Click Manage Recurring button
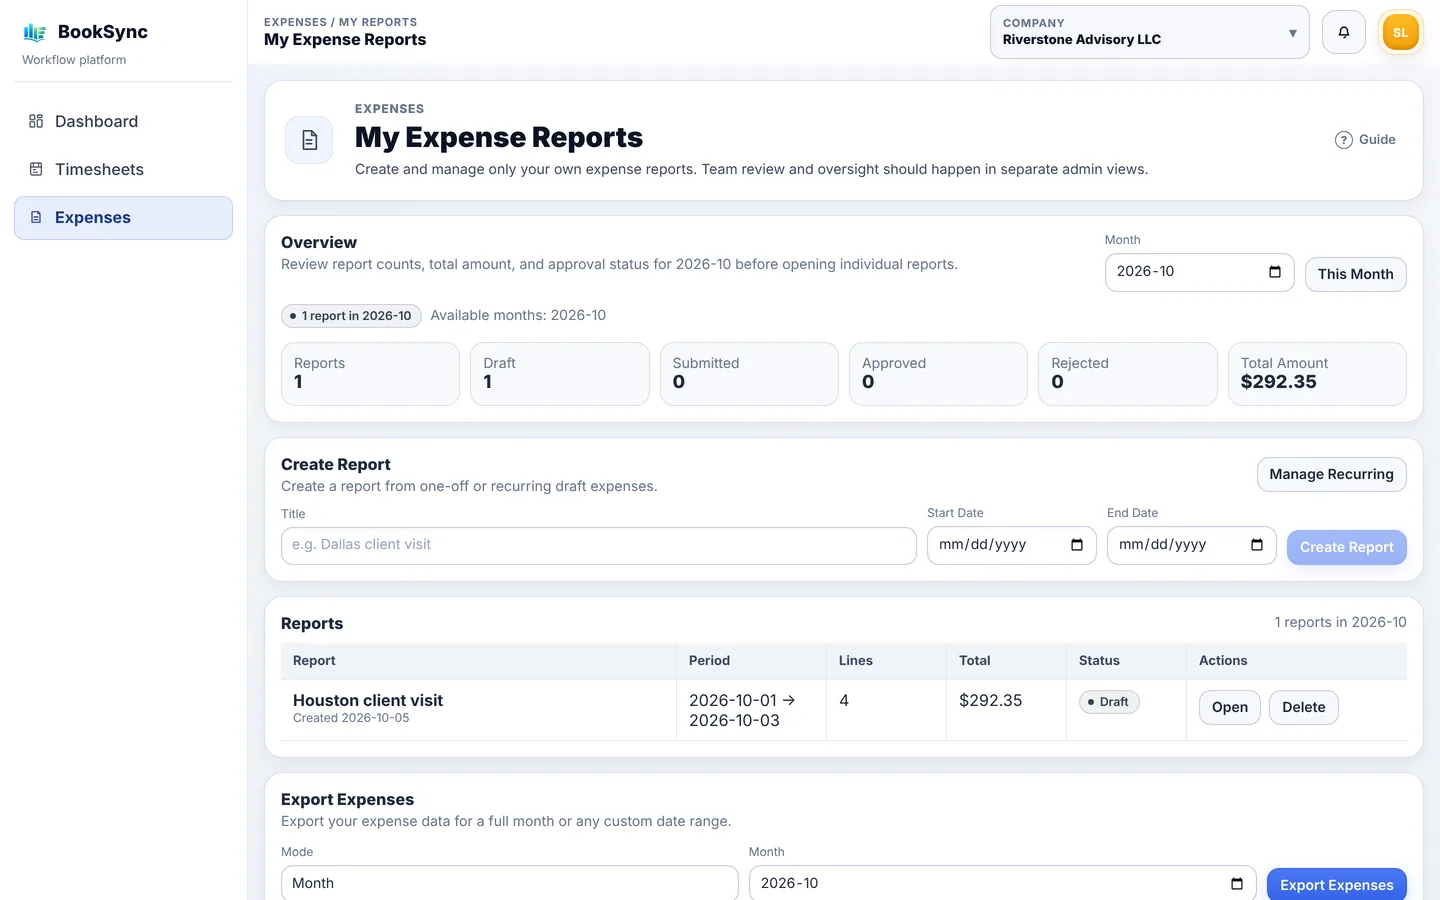The height and width of the screenshot is (900, 1440). point(1331,474)
